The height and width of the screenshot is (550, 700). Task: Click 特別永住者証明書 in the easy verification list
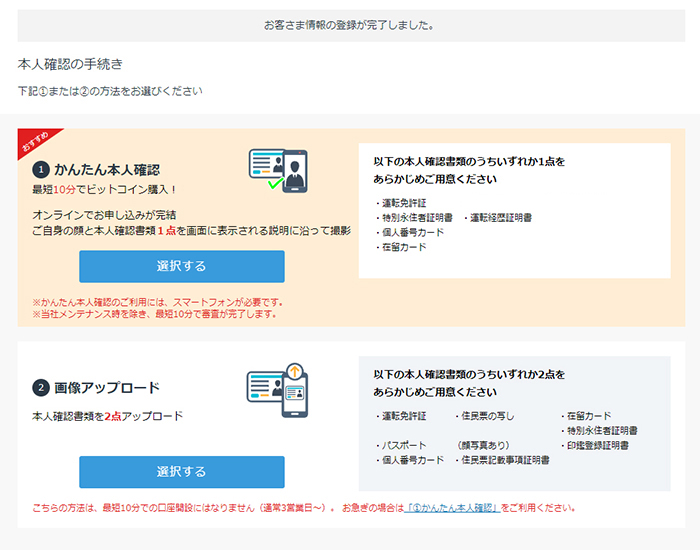416,217
